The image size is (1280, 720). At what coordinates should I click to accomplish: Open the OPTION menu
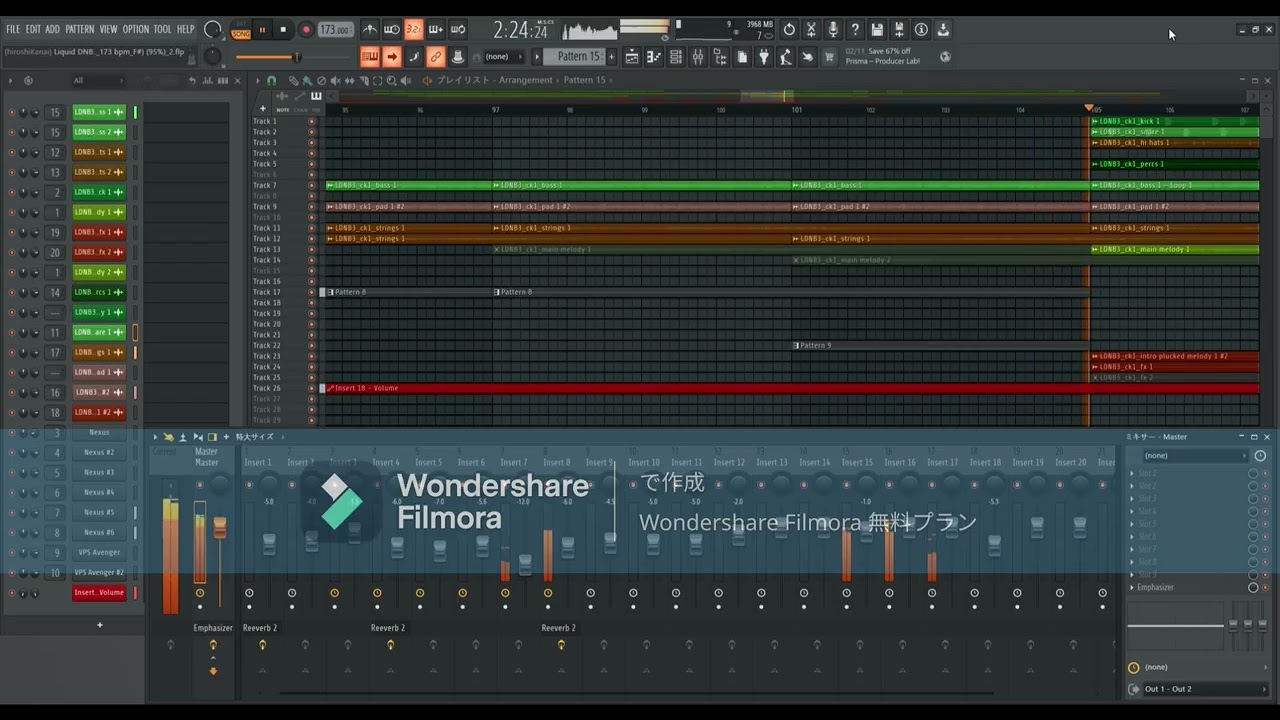pos(136,29)
